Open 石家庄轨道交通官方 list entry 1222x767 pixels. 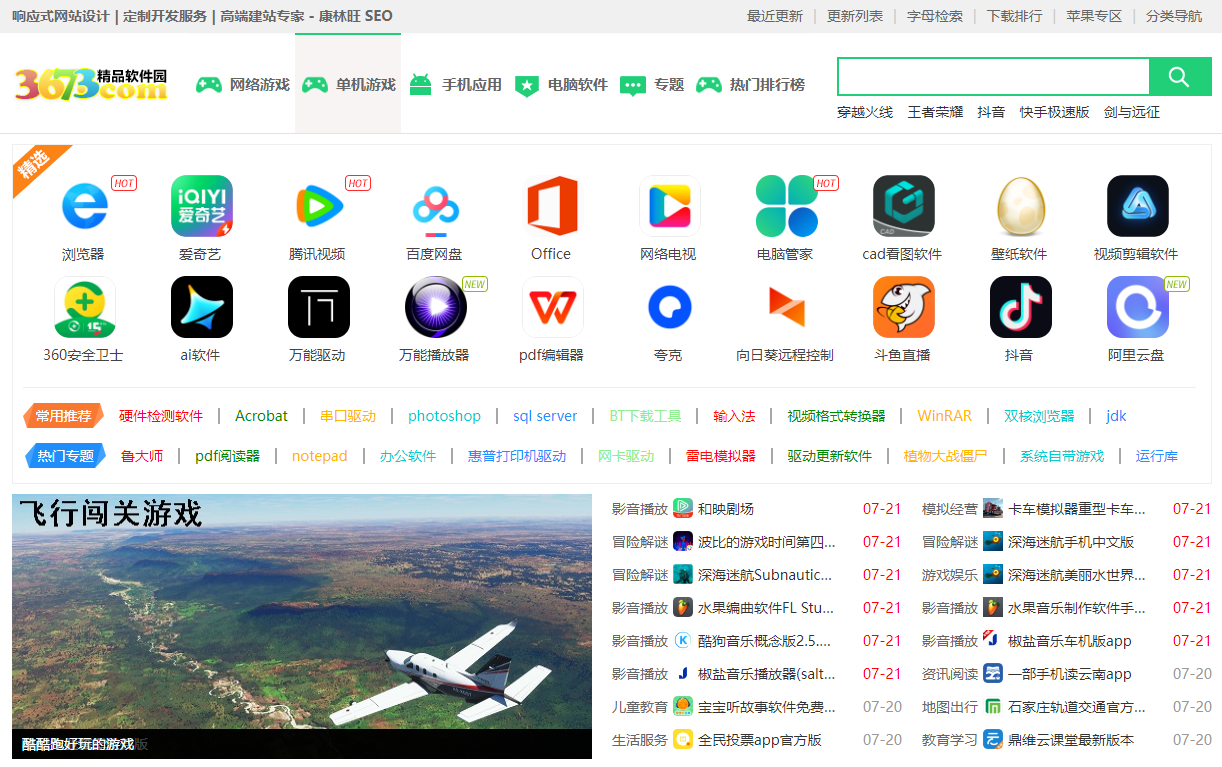(1076, 707)
